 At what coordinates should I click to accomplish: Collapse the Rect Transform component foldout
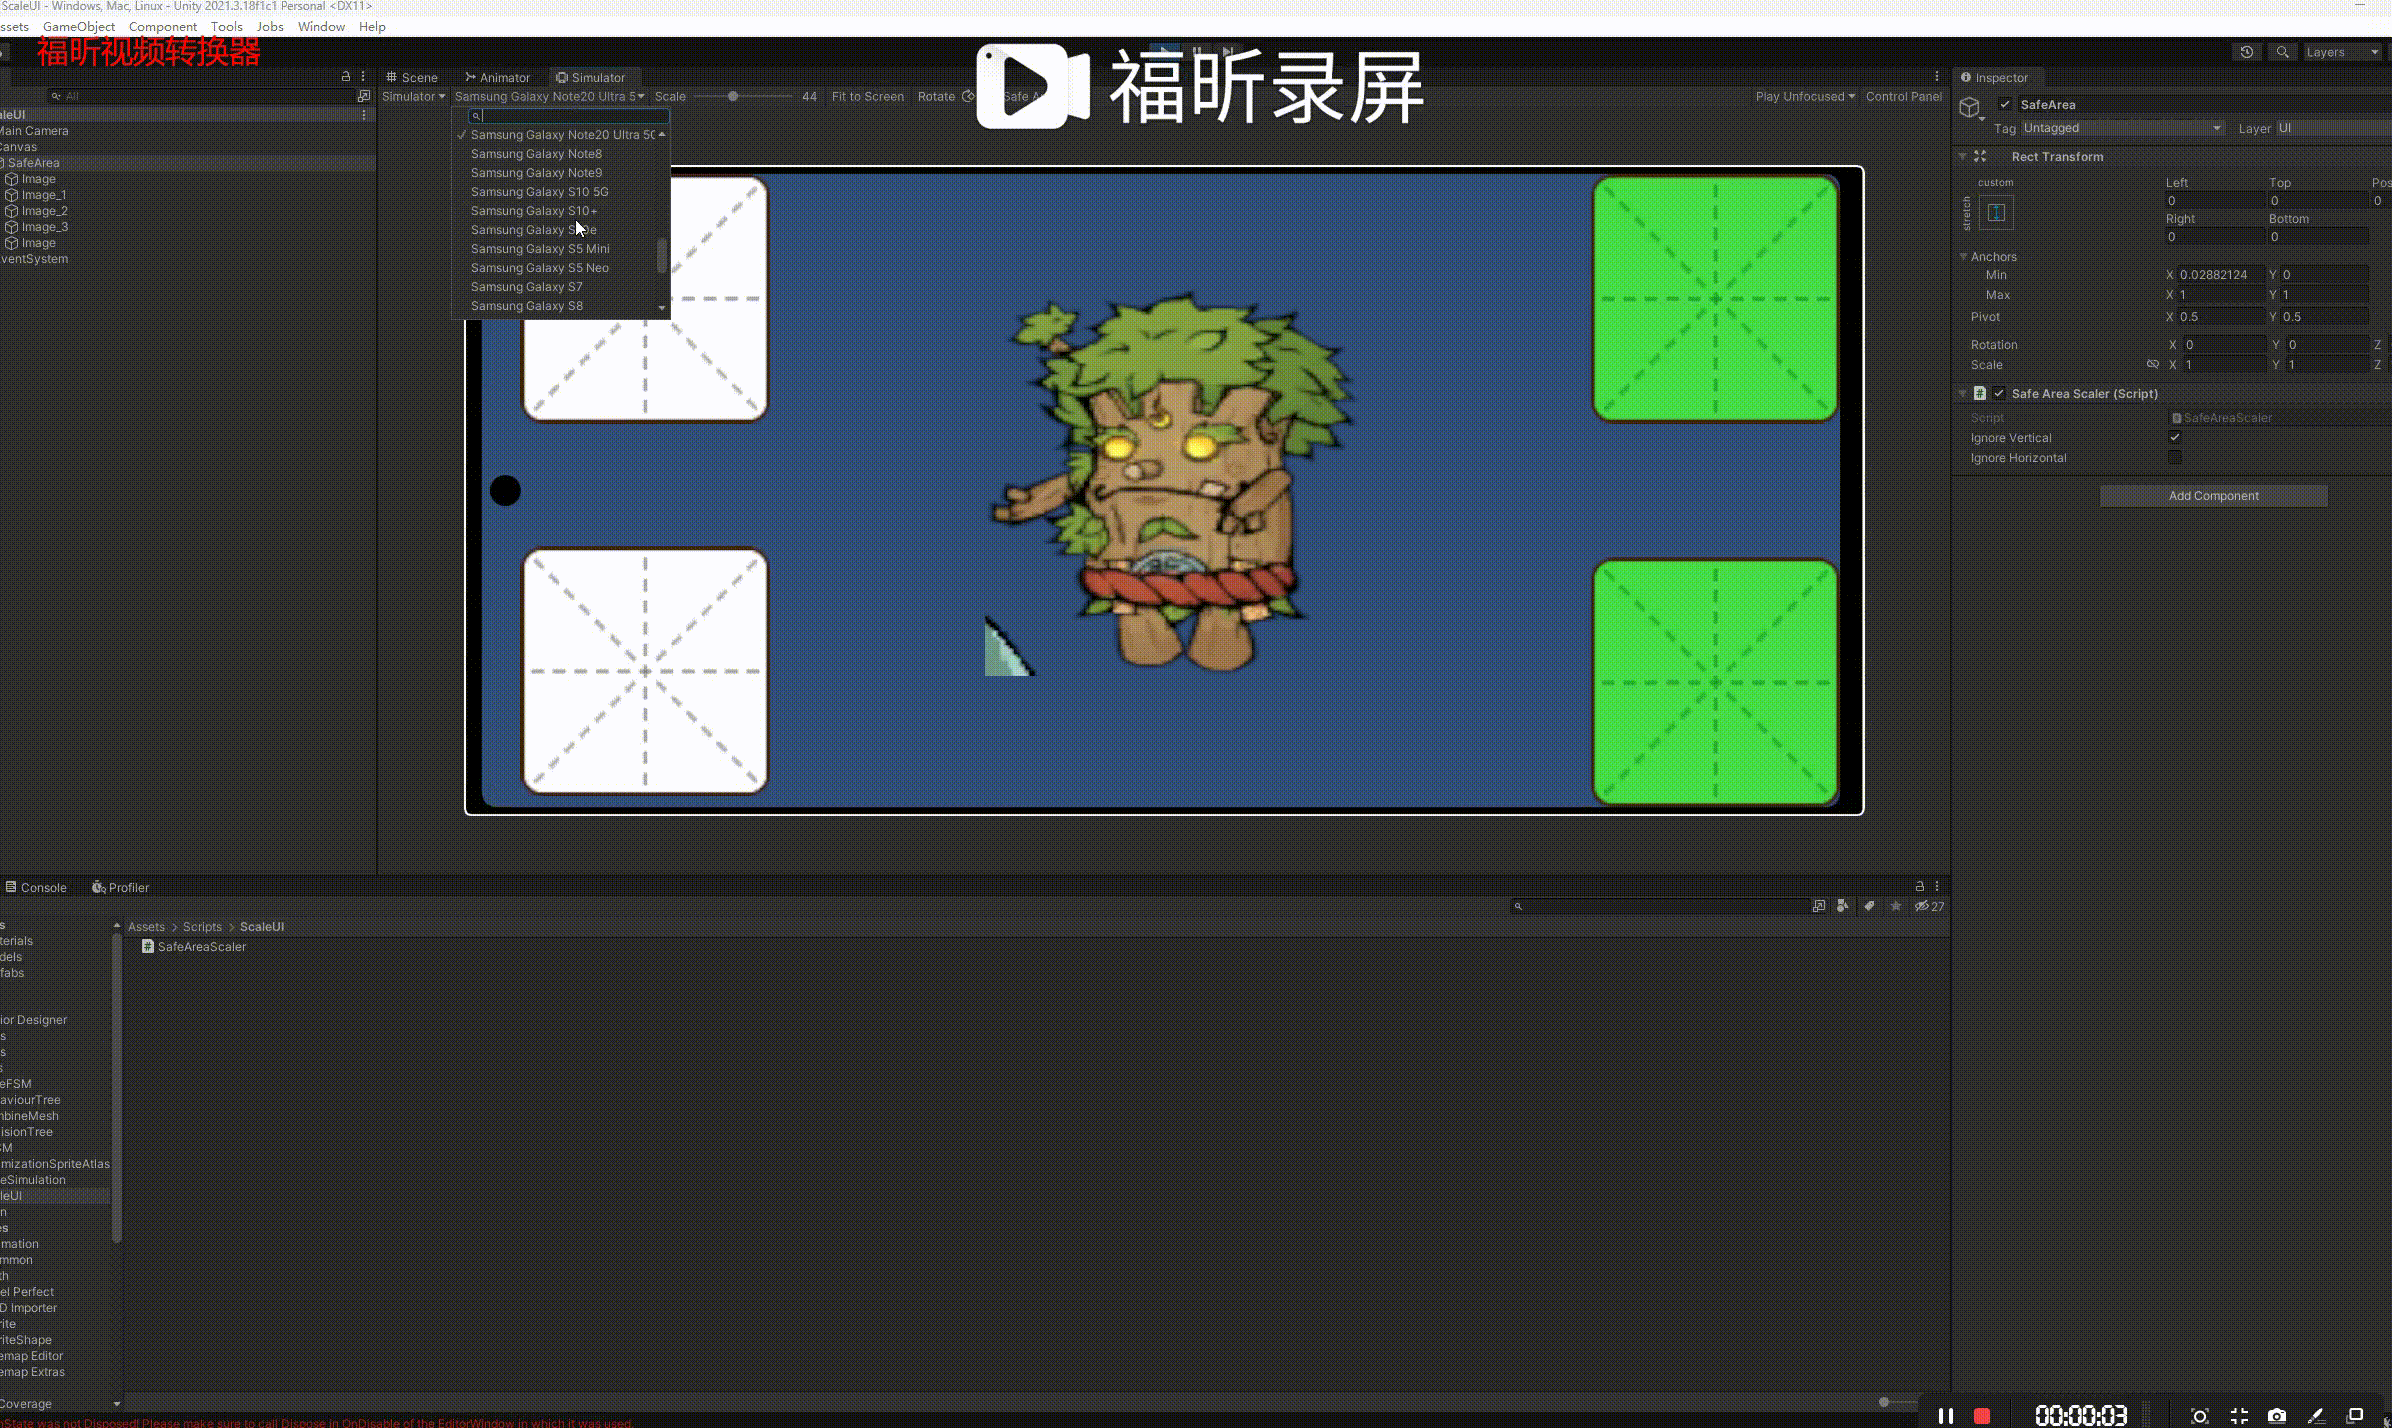pos(1962,156)
